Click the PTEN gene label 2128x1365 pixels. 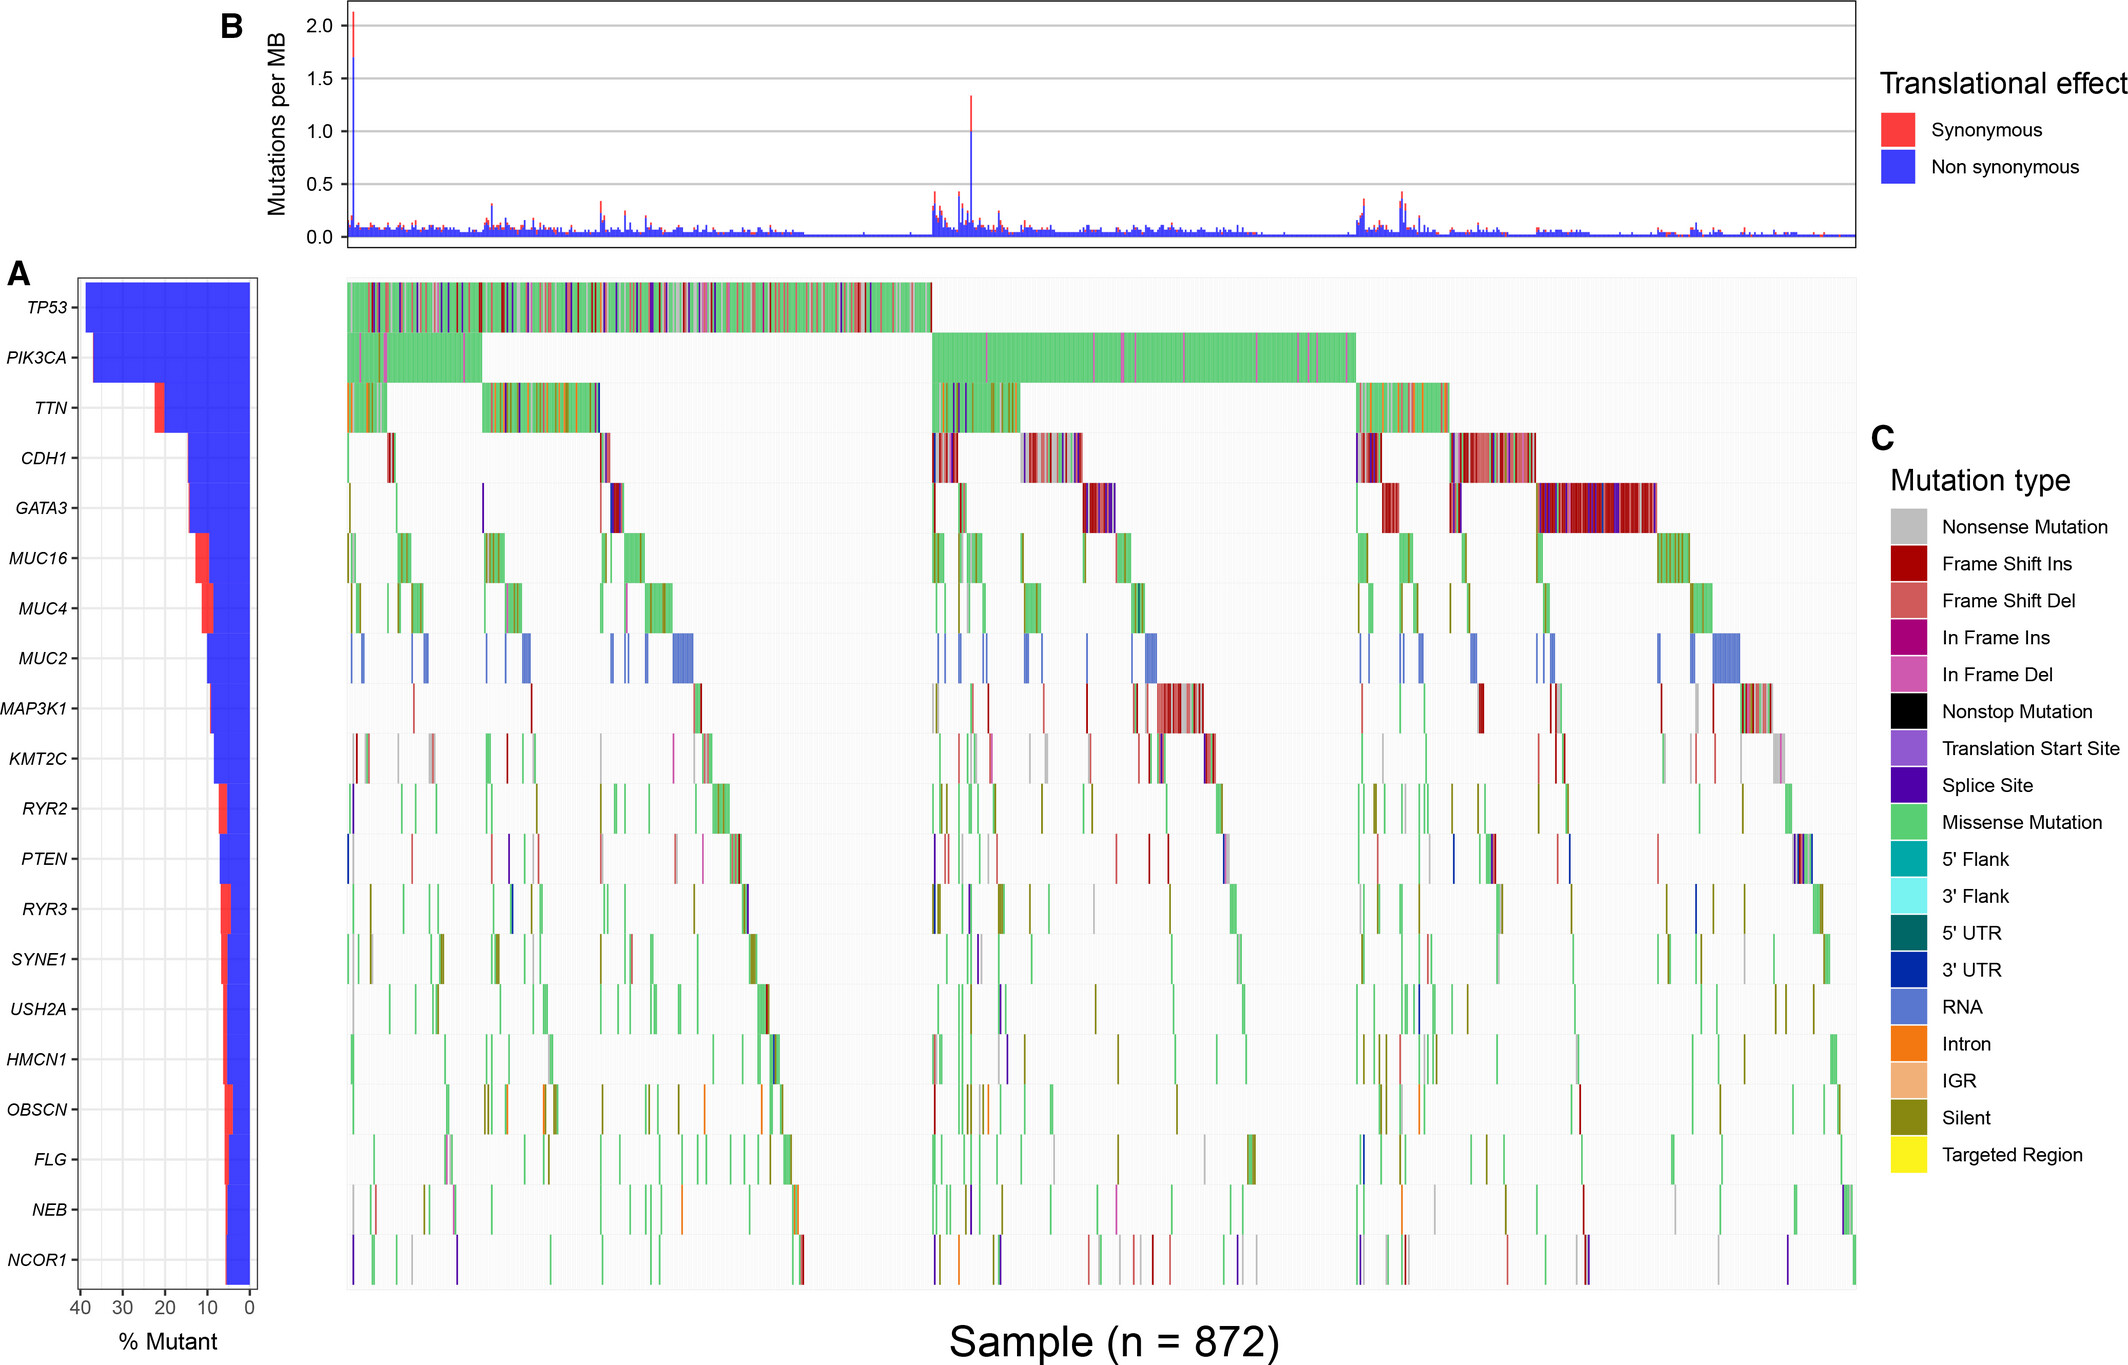44,859
